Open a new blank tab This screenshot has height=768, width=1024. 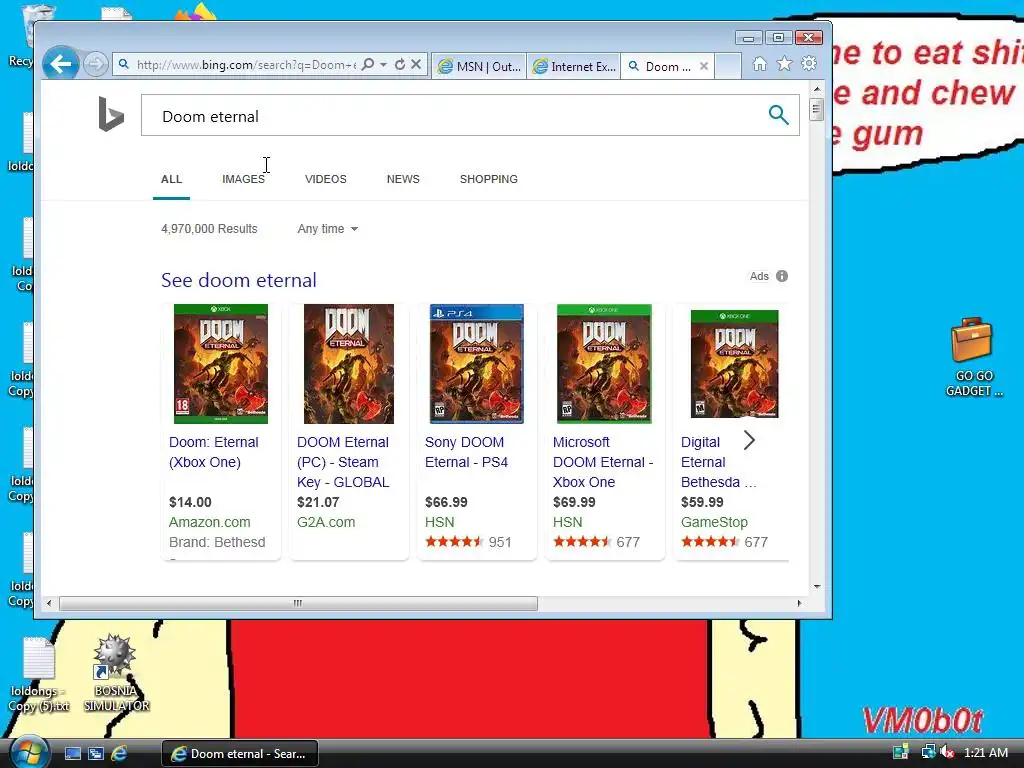click(728, 66)
